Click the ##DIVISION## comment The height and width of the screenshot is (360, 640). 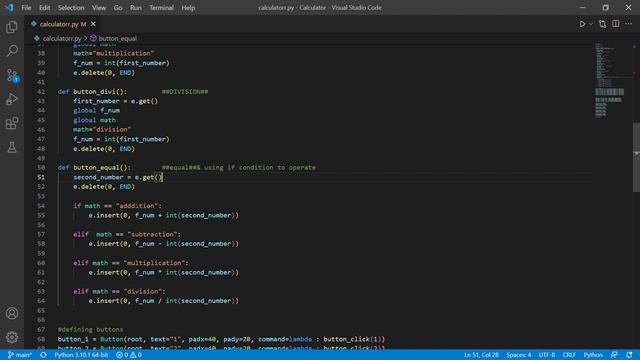tap(185, 91)
